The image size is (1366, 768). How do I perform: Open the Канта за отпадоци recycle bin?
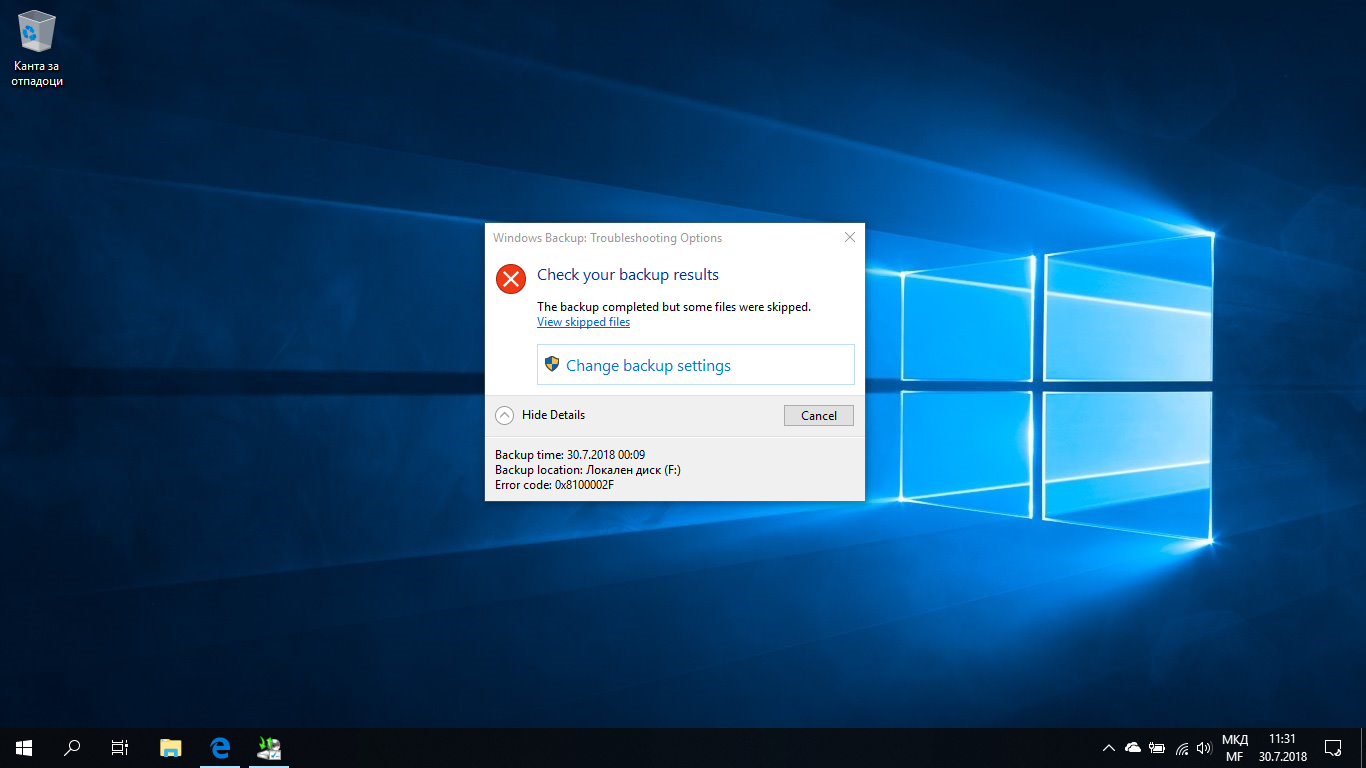[37, 32]
